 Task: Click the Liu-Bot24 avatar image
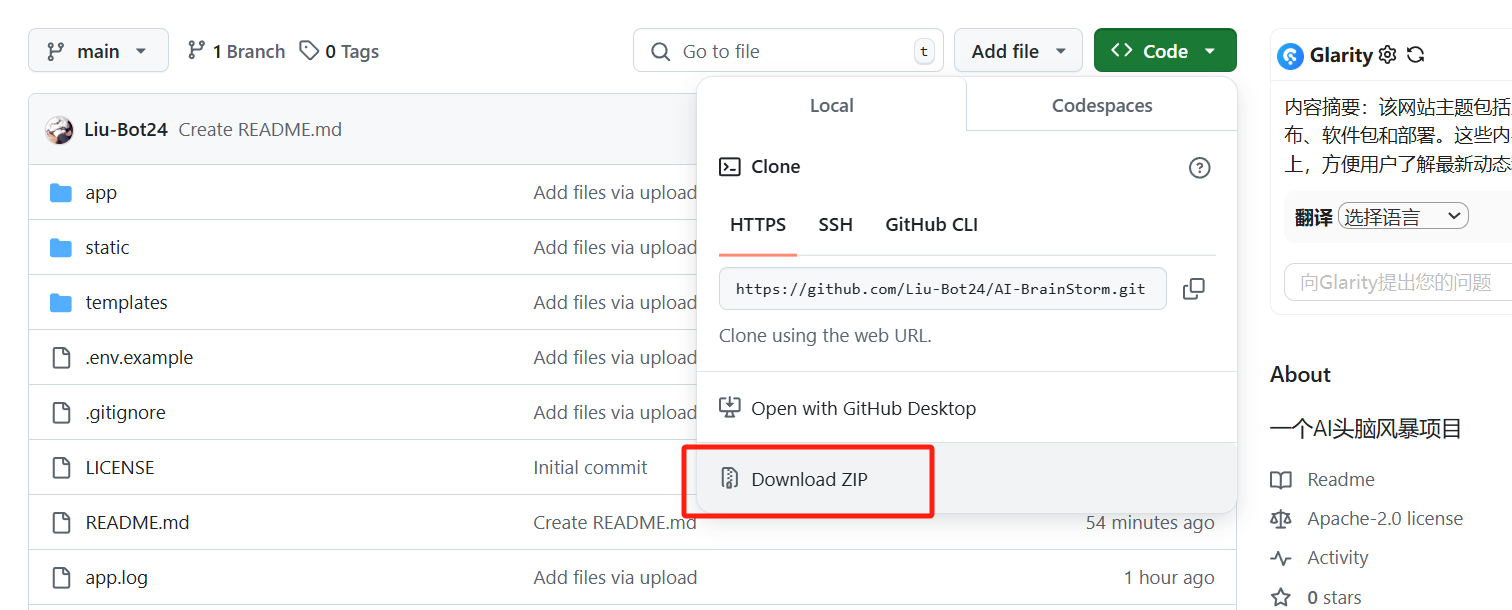[59, 130]
